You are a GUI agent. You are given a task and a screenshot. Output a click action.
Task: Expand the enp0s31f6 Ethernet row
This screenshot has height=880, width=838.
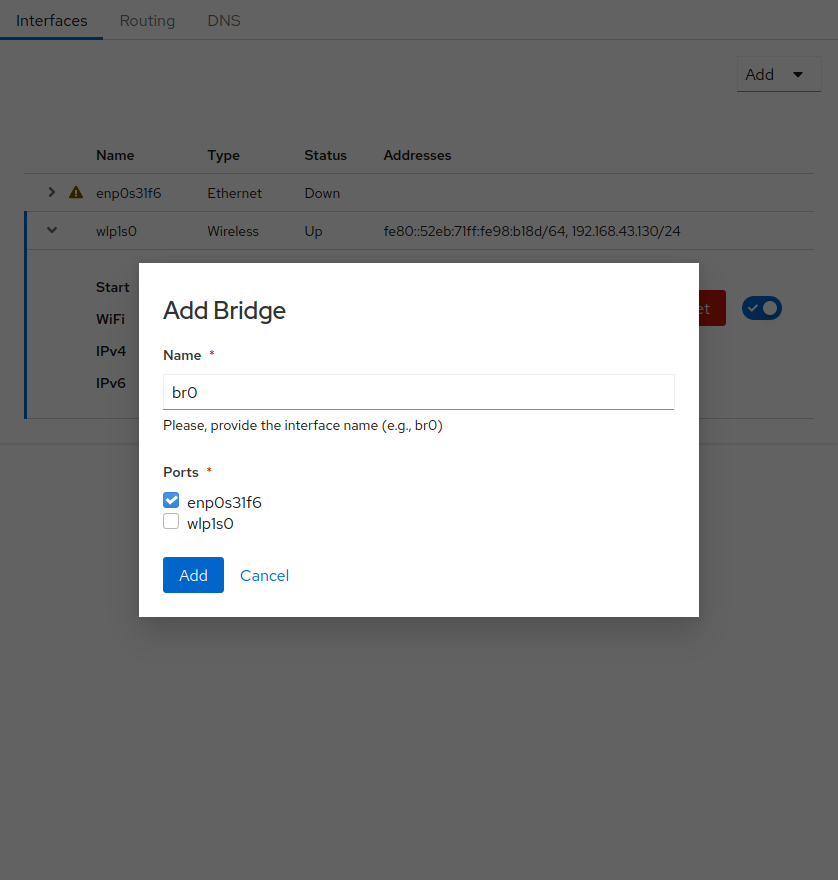[52, 192]
